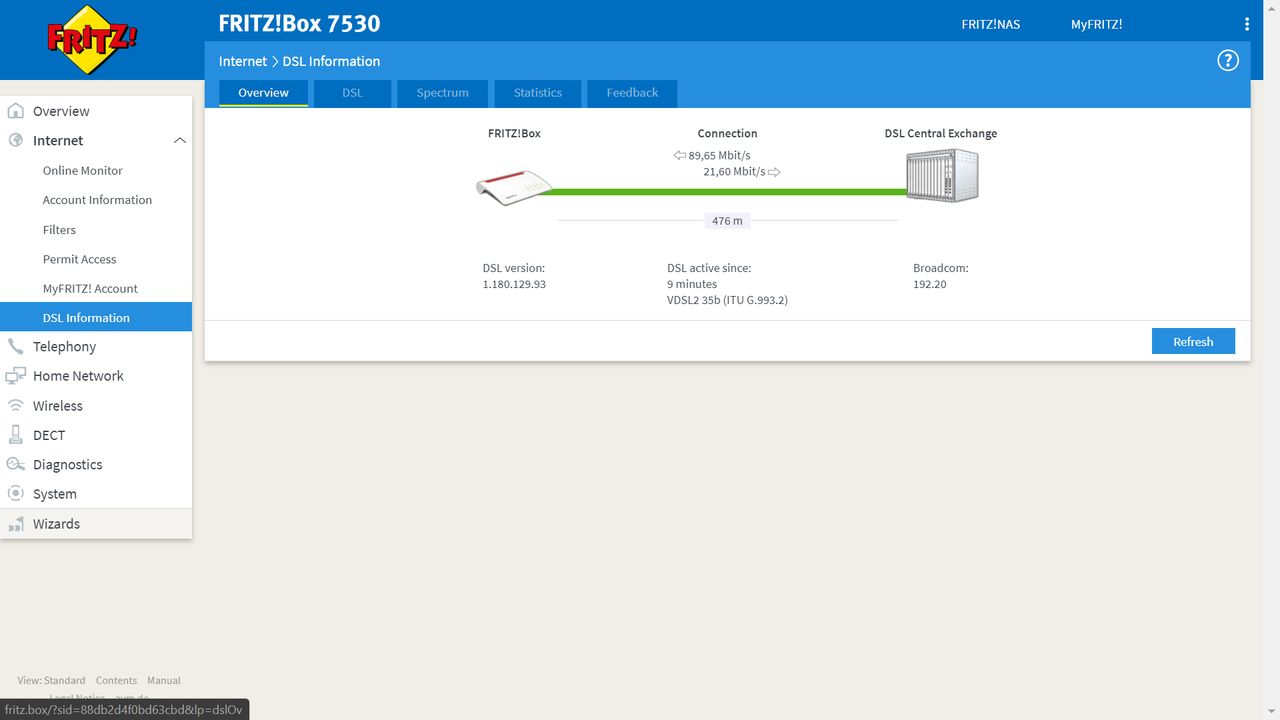
Task: Click the DSL version number 1.180.129.93
Action: (514, 284)
